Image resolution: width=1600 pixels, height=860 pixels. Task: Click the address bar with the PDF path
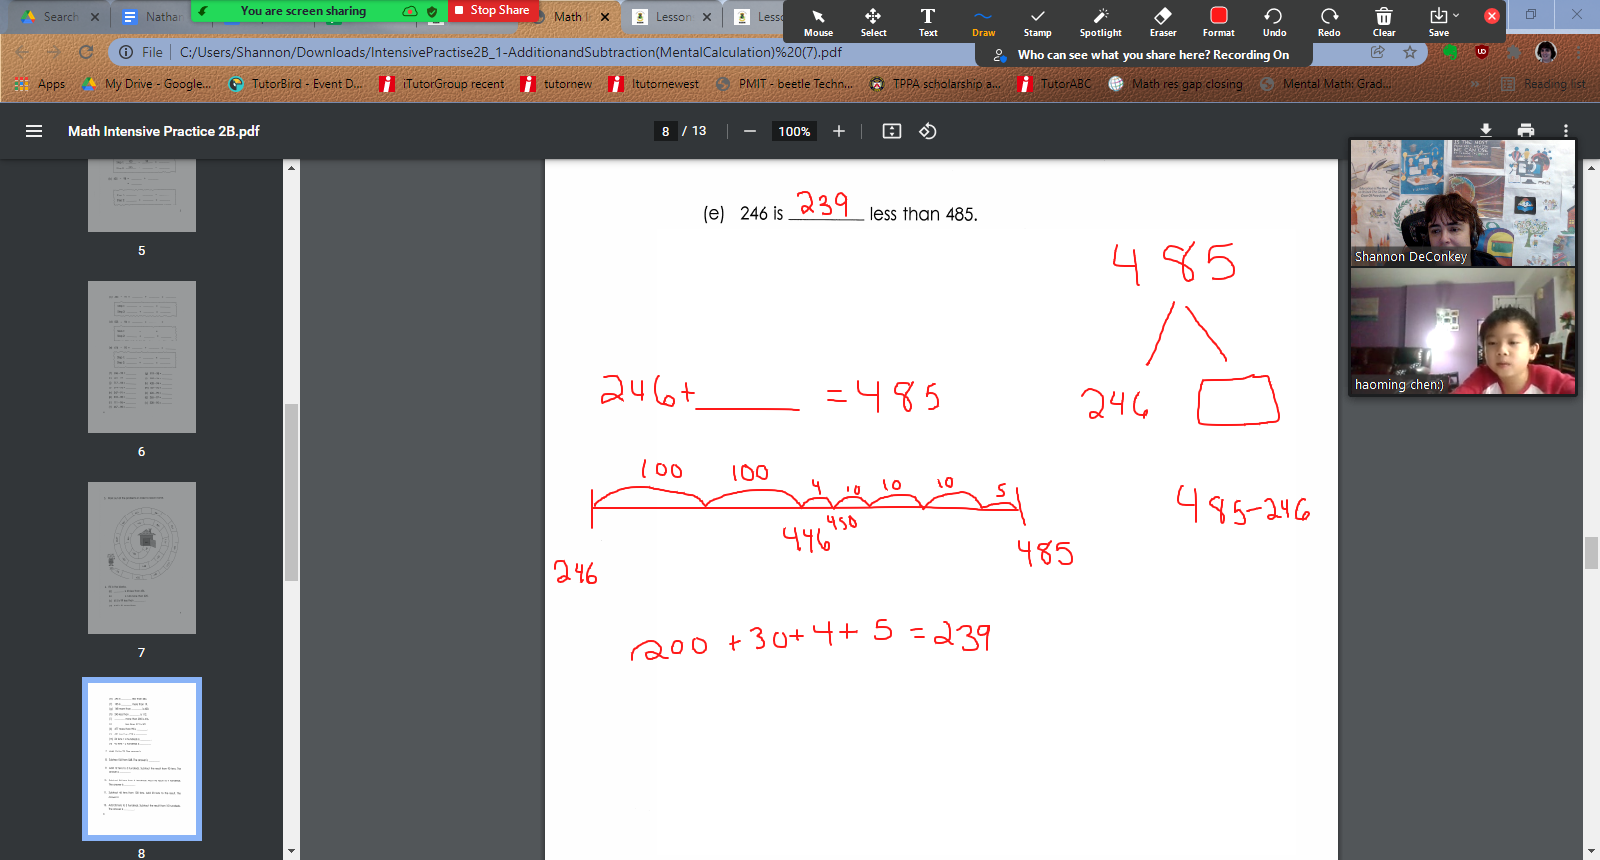(510, 52)
